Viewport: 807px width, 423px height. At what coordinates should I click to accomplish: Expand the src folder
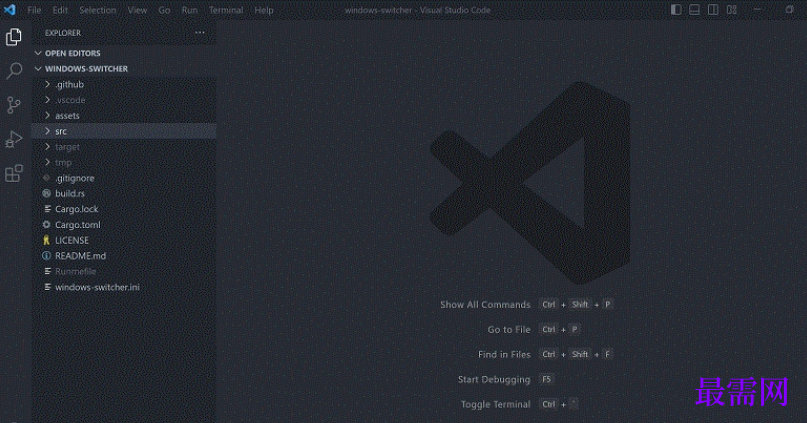tap(47, 131)
